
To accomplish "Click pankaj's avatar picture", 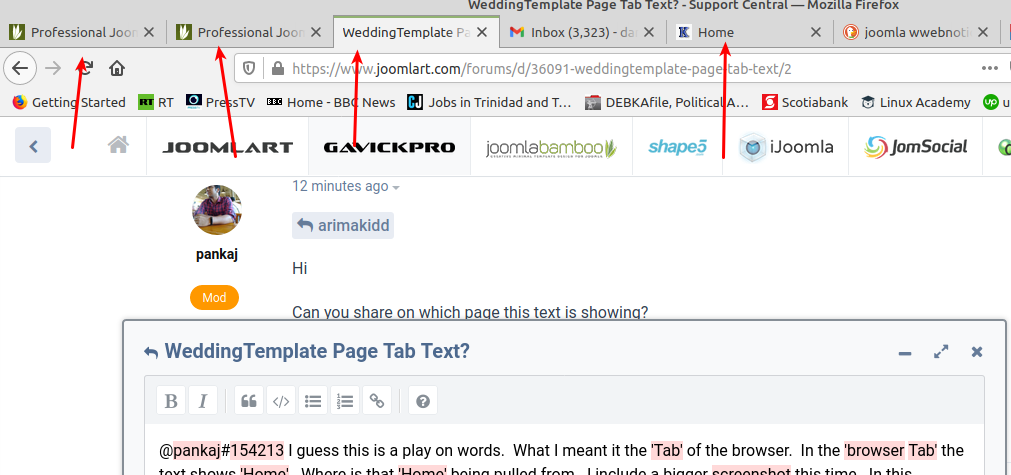I will (x=217, y=209).
